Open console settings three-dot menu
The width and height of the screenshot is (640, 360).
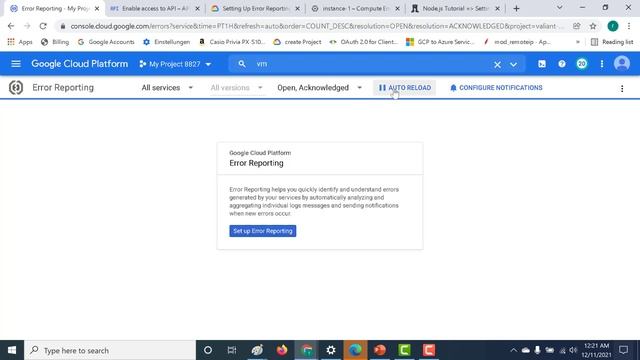click(x=602, y=64)
